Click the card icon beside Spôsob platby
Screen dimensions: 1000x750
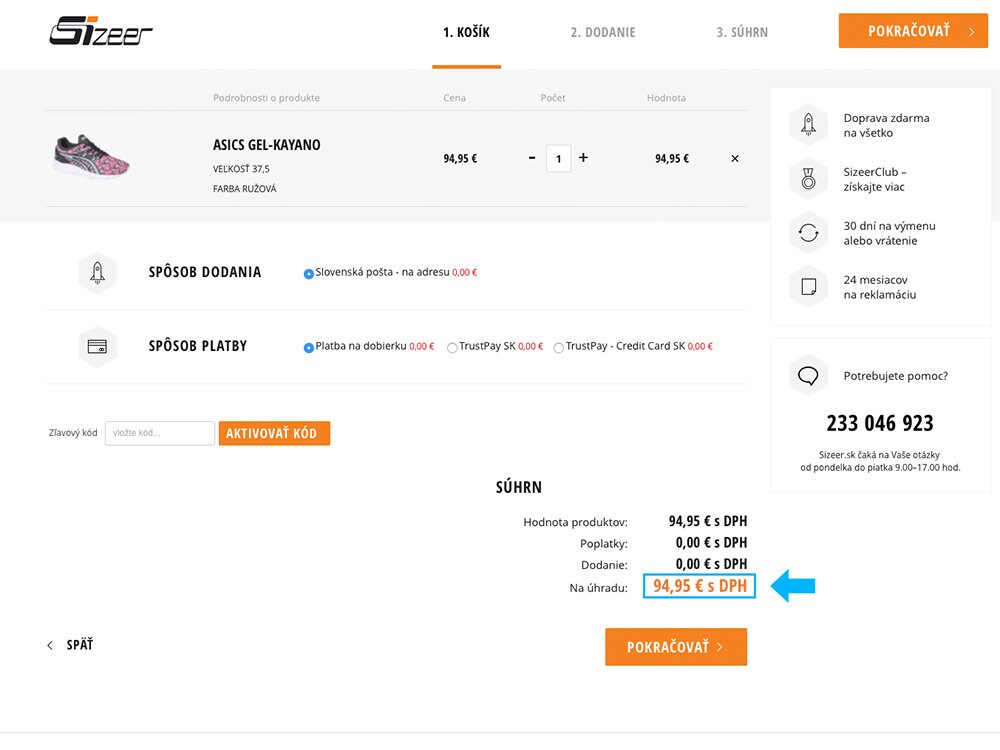point(97,346)
